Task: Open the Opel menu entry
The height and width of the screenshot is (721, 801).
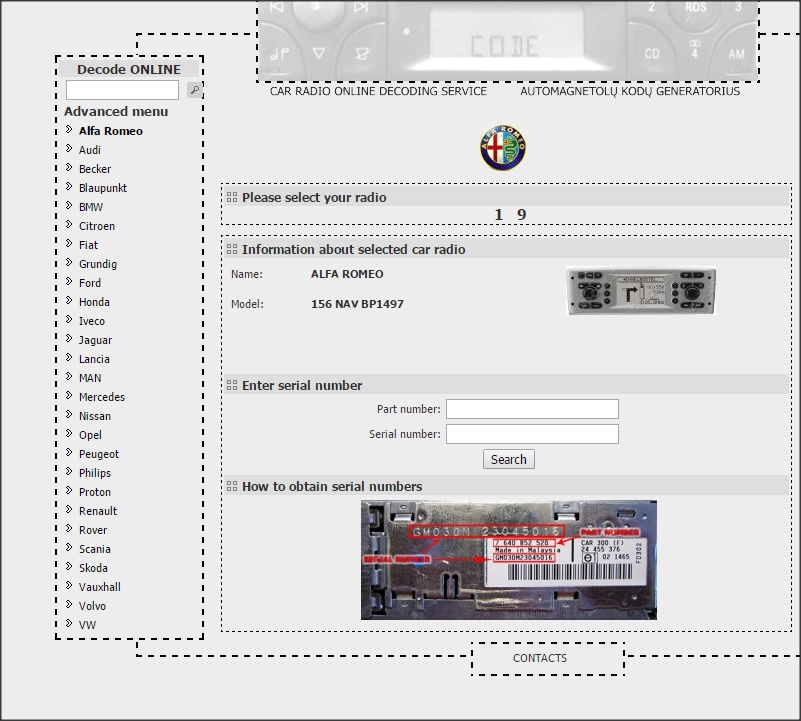Action: [x=90, y=435]
